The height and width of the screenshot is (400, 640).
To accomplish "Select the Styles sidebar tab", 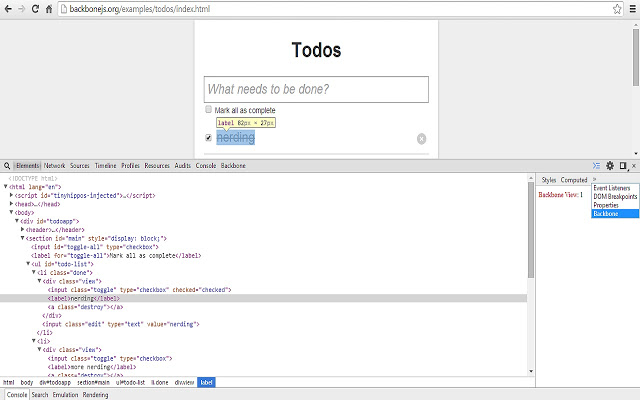I will (549, 180).
